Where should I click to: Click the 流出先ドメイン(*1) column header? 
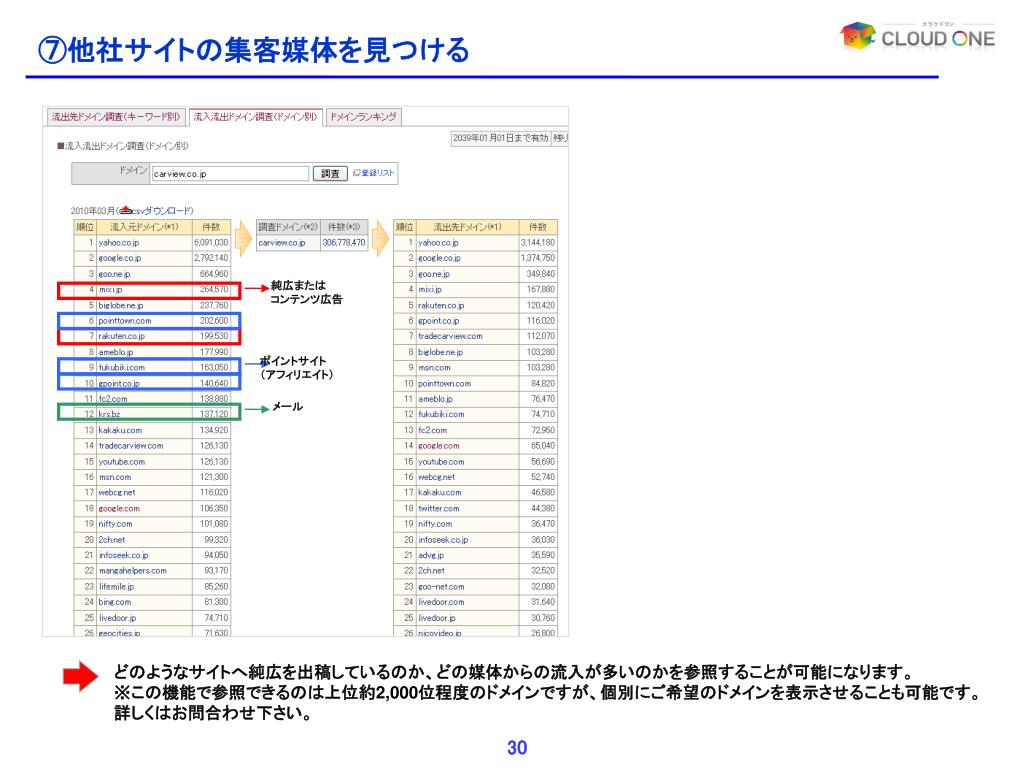pyautogui.click(x=468, y=227)
